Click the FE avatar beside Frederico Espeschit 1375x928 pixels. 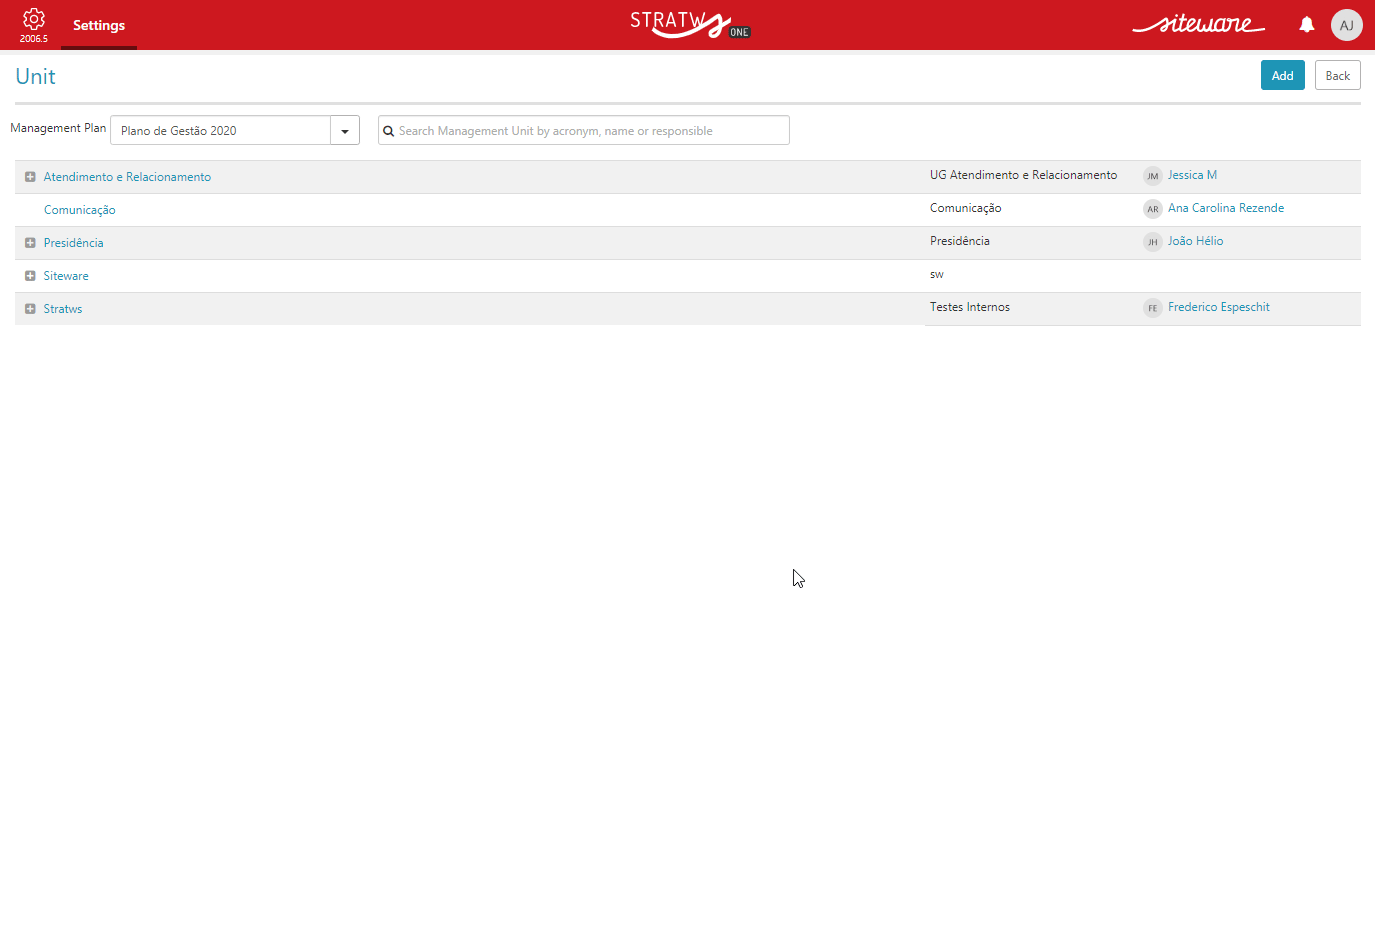tap(1152, 308)
